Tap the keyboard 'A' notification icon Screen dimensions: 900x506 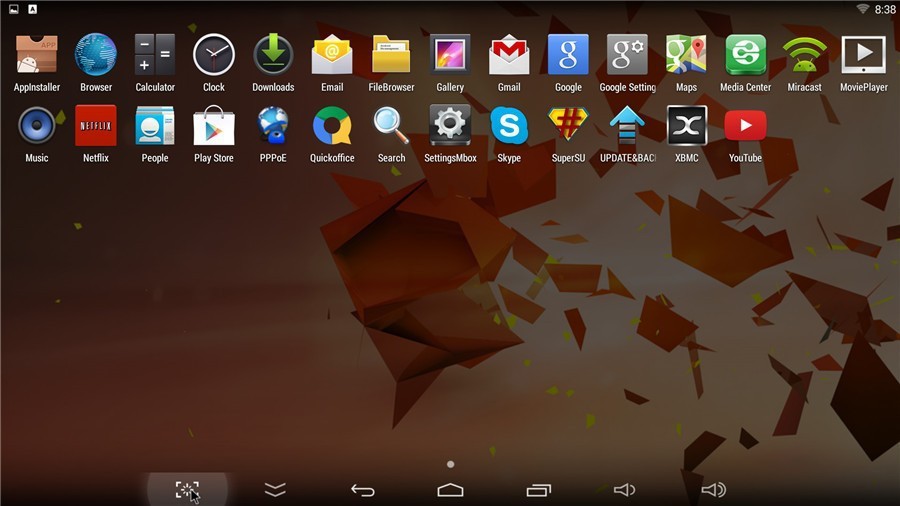(x=33, y=9)
